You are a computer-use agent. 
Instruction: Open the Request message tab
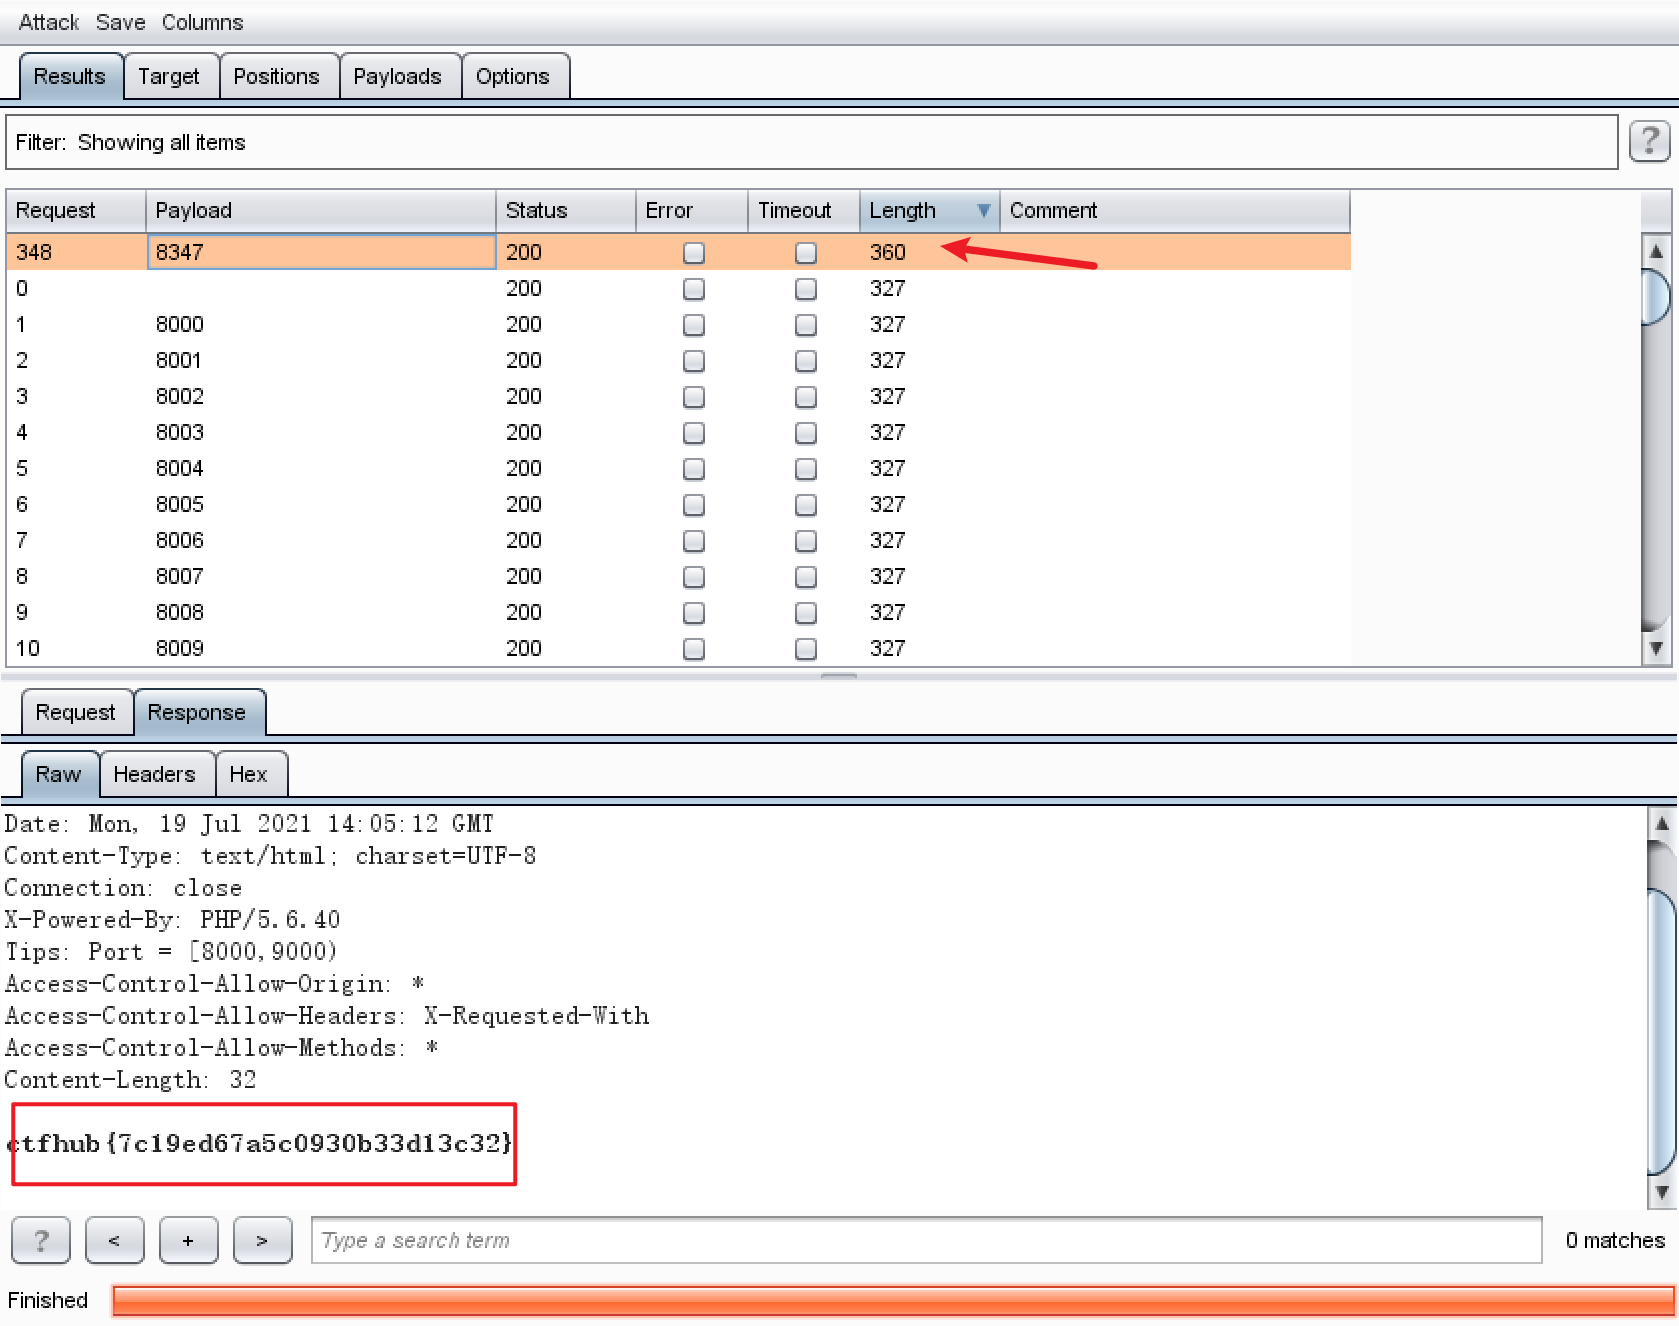coord(76,712)
